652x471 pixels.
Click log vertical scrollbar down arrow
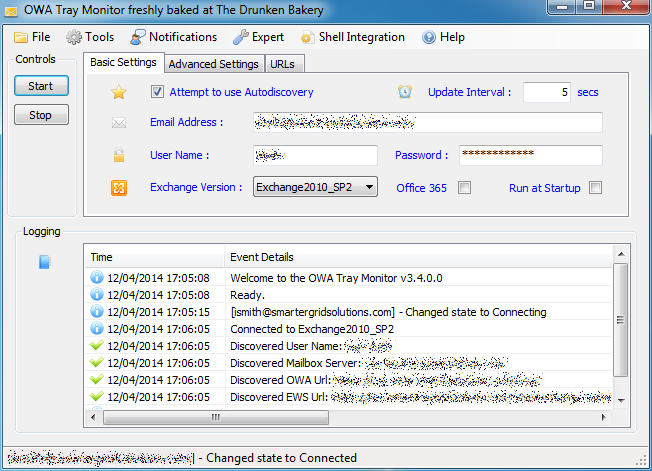pyautogui.click(x=621, y=400)
